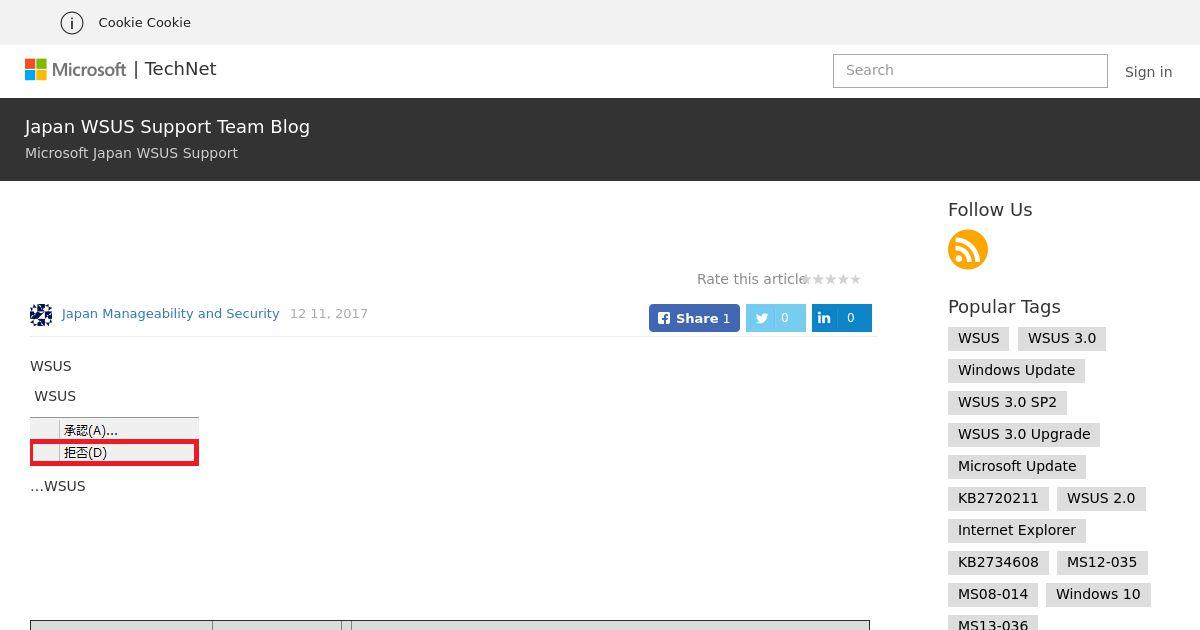Viewport: 1200px width, 630px height.
Task: Click the 12 11, 2017 post date
Action: [x=329, y=314]
